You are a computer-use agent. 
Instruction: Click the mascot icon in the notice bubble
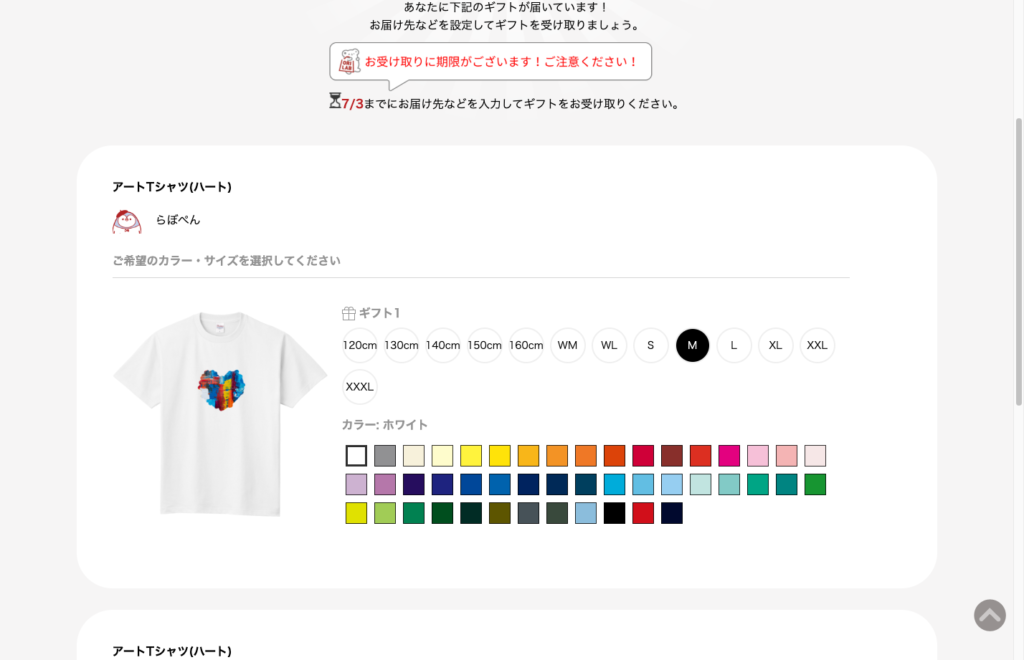tap(349, 62)
